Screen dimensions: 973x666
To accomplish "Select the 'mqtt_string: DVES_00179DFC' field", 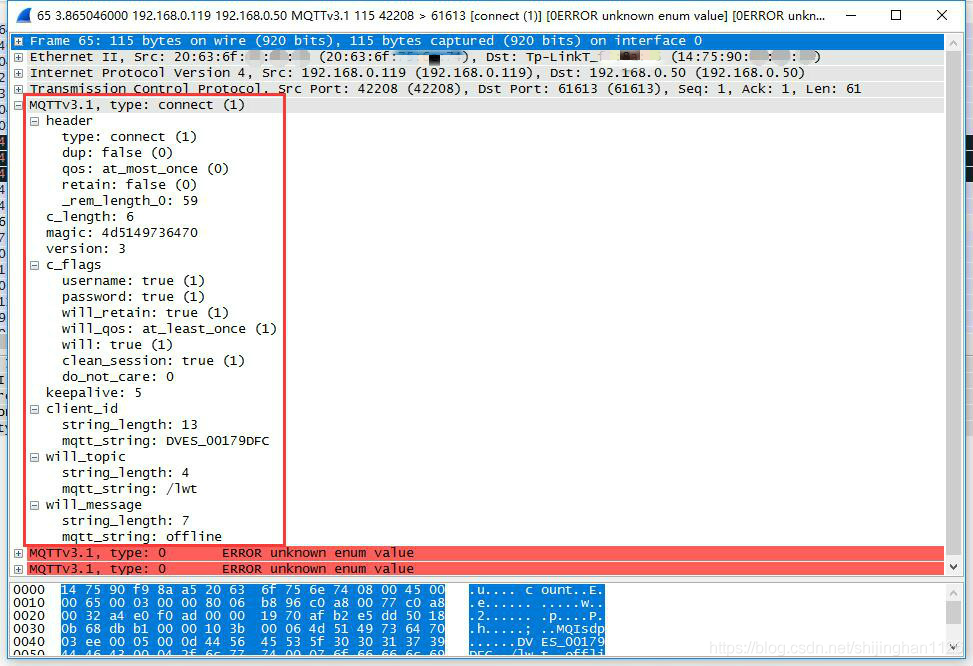I will [x=166, y=441].
